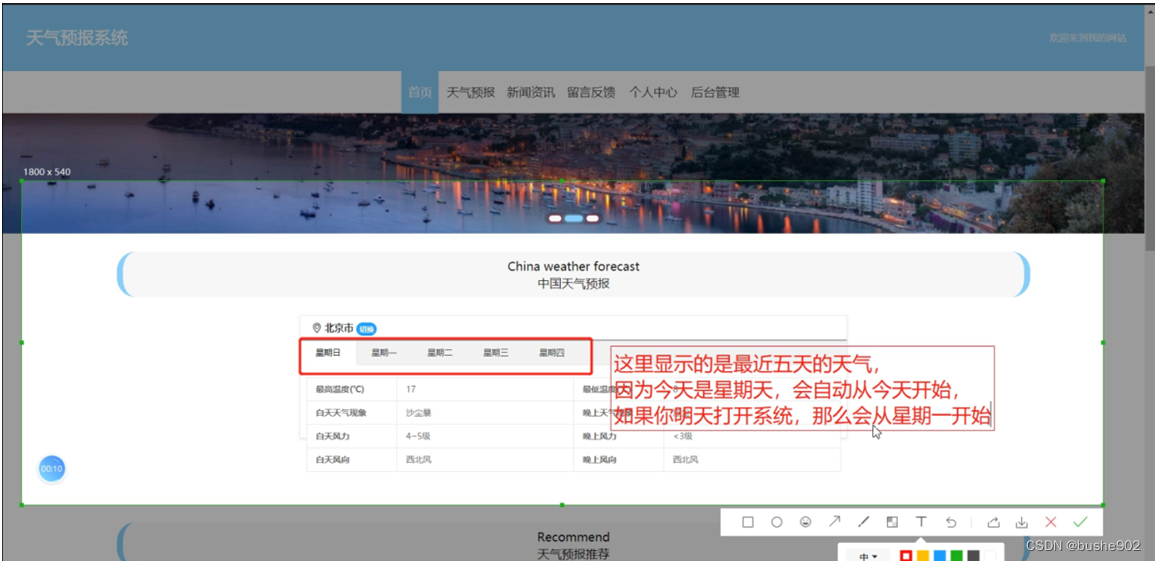Click the 天气预报系统 site title
Screen dimensions: 1156x561
click(77, 38)
